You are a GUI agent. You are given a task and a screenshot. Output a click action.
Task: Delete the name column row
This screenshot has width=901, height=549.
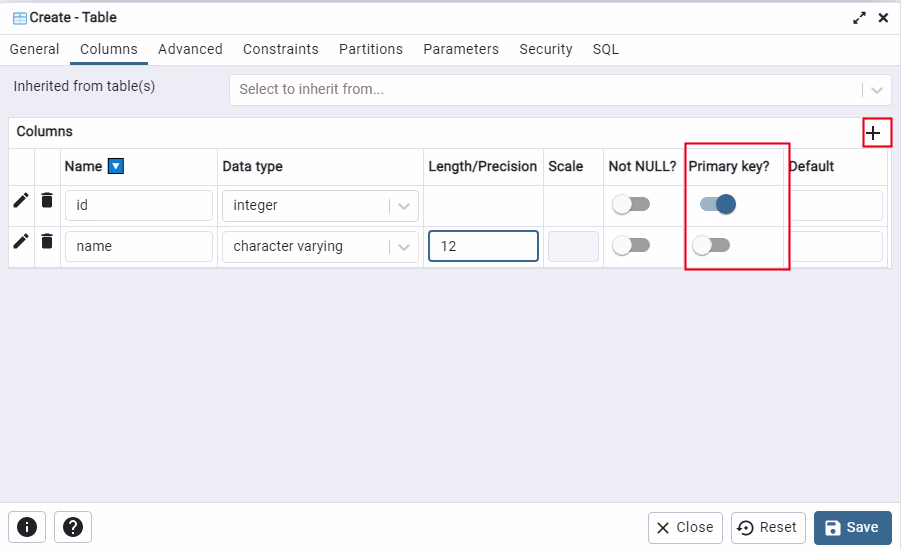click(x=47, y=241)
